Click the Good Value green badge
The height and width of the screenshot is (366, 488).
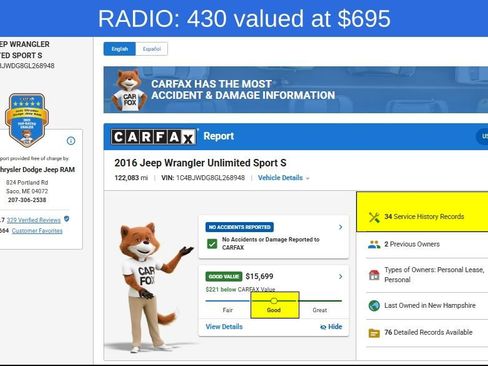(224, 277)
